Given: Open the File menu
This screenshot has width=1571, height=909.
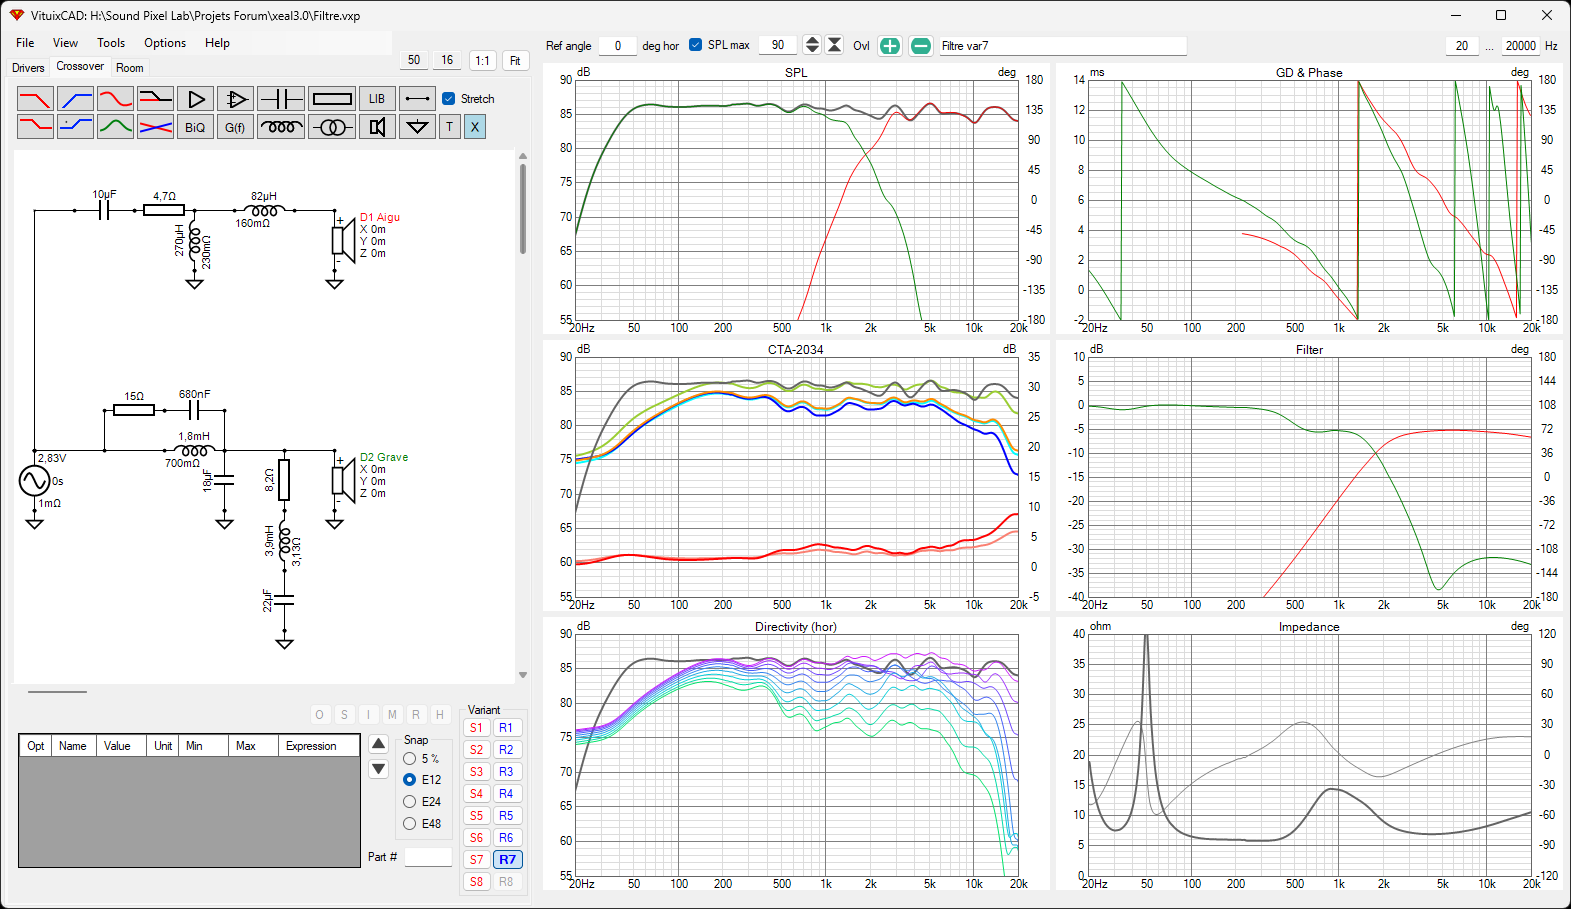Looking at the screenshot, I should point(25,43).
